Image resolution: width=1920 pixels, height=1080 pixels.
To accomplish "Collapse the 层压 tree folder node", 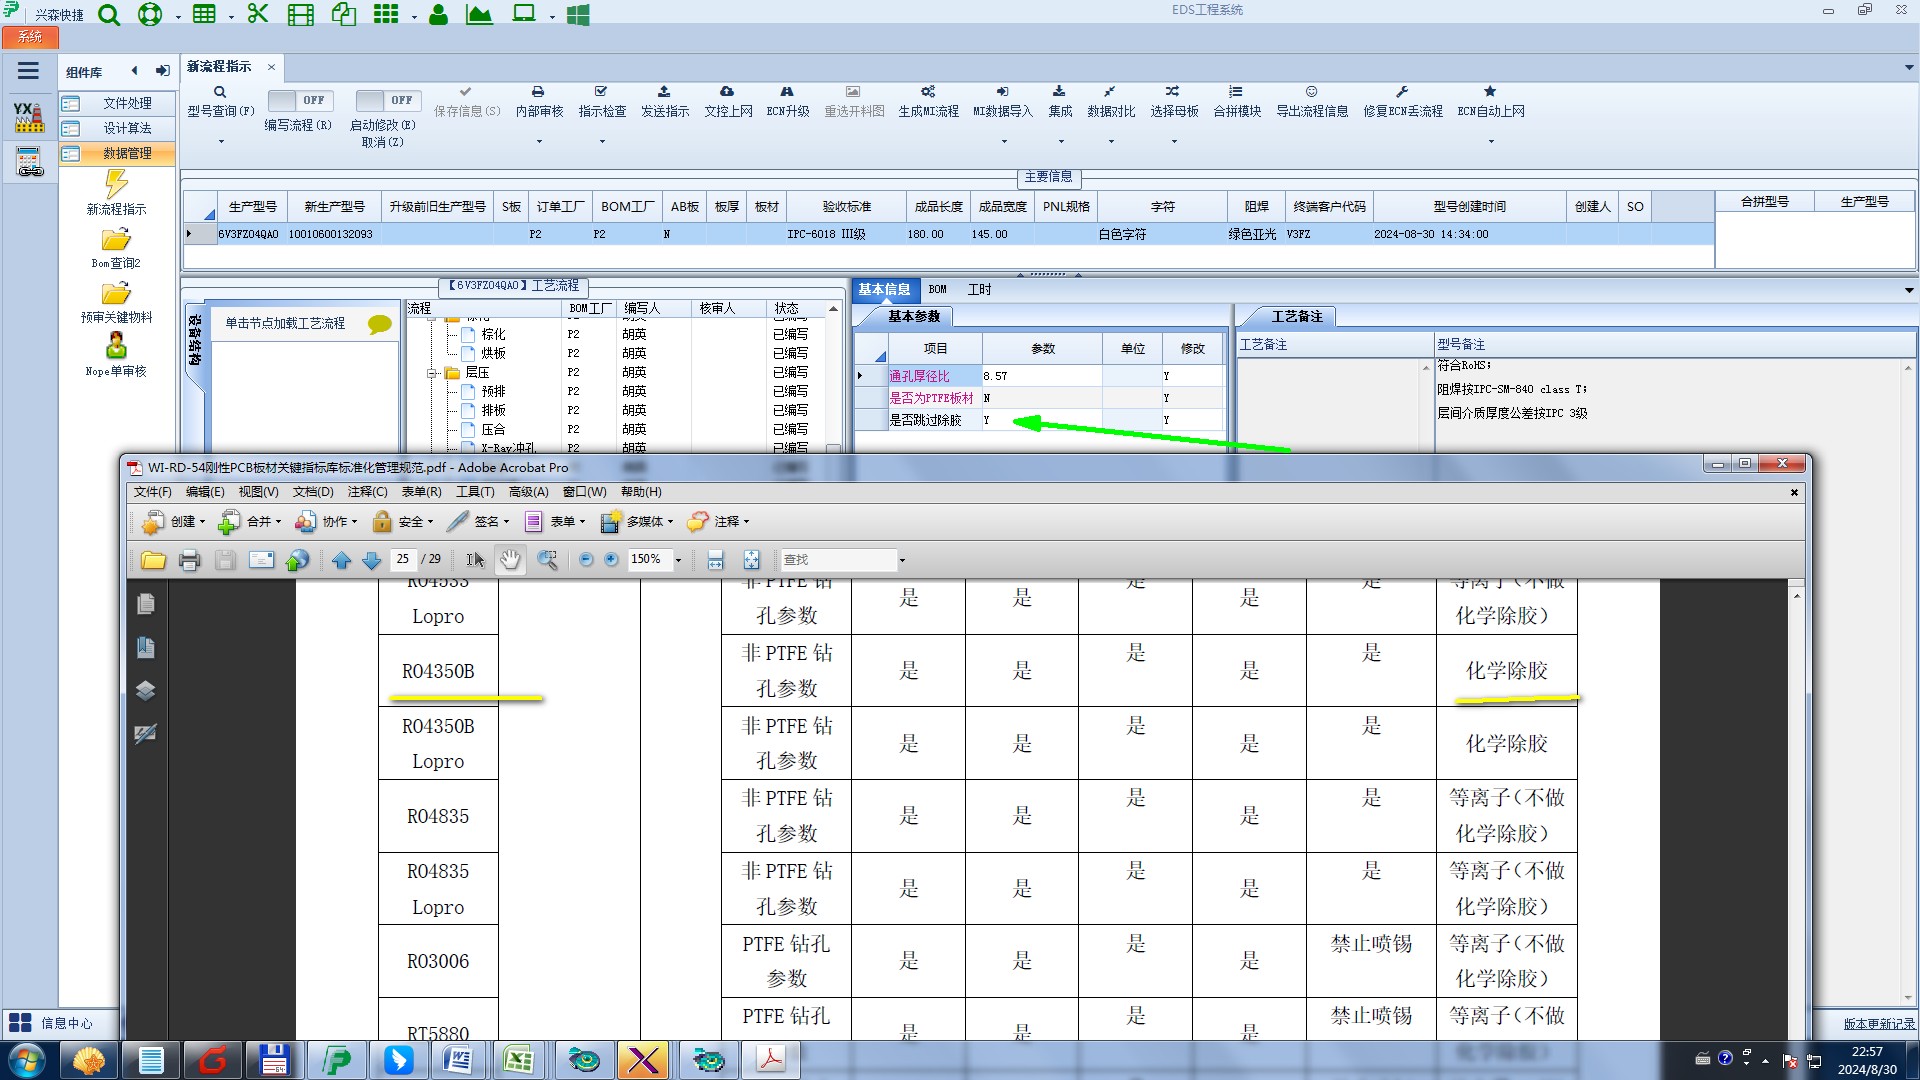I will point(433,373).
